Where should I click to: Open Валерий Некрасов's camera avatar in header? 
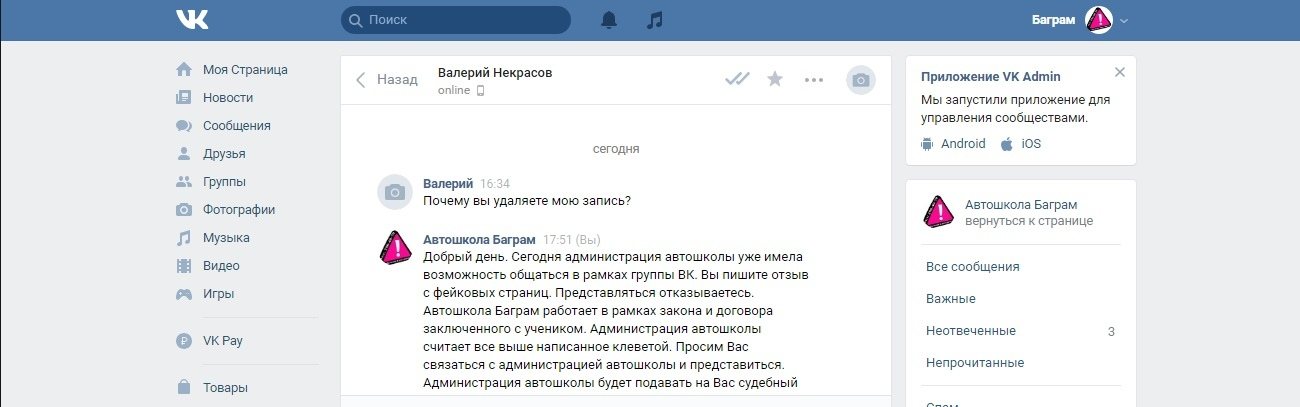(x=860, y=80)
